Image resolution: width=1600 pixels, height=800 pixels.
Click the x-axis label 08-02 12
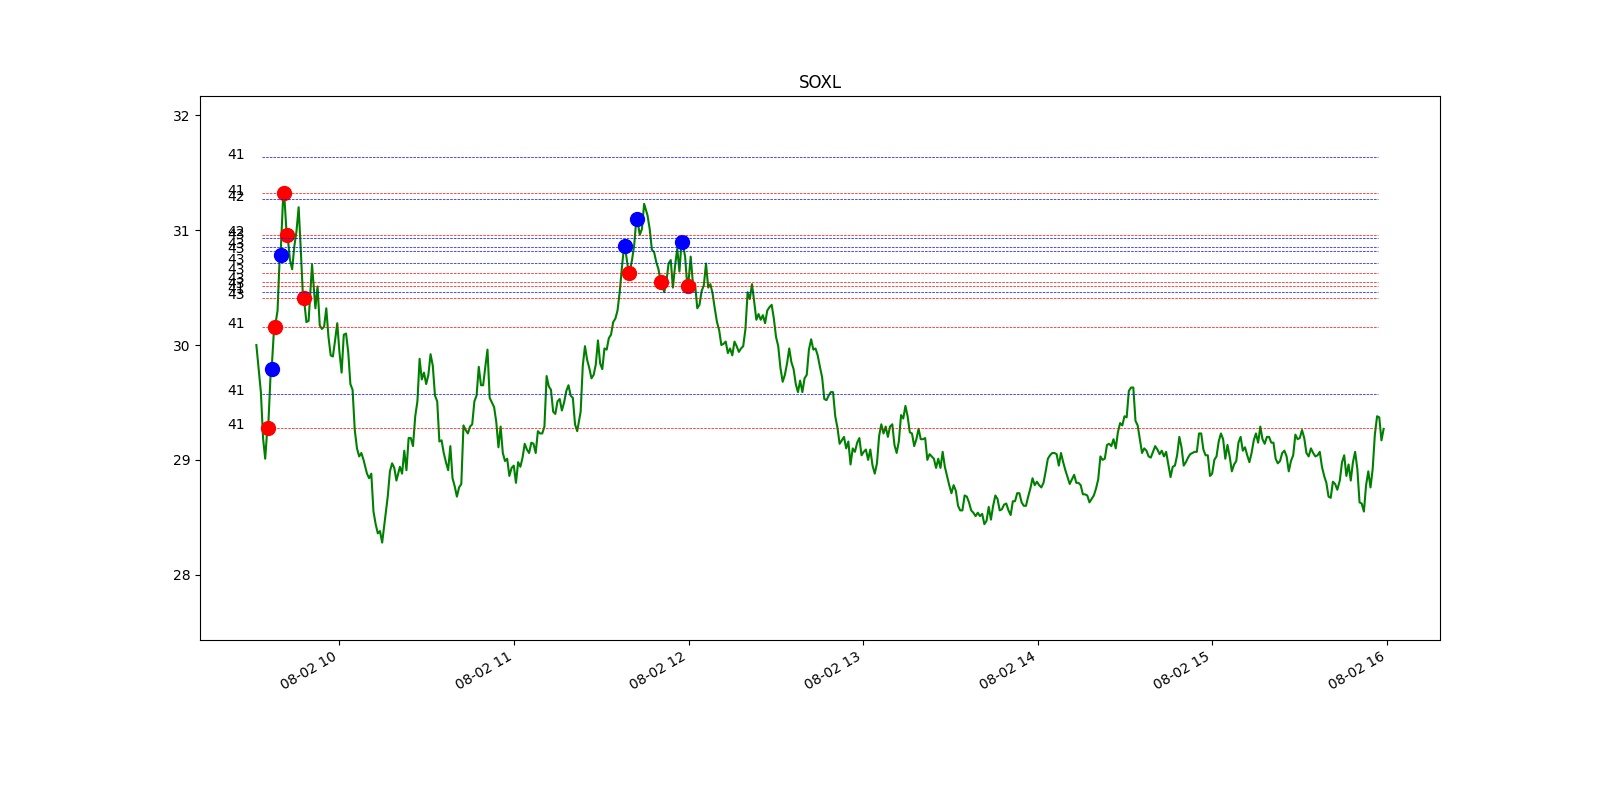(x=658, y=670)
